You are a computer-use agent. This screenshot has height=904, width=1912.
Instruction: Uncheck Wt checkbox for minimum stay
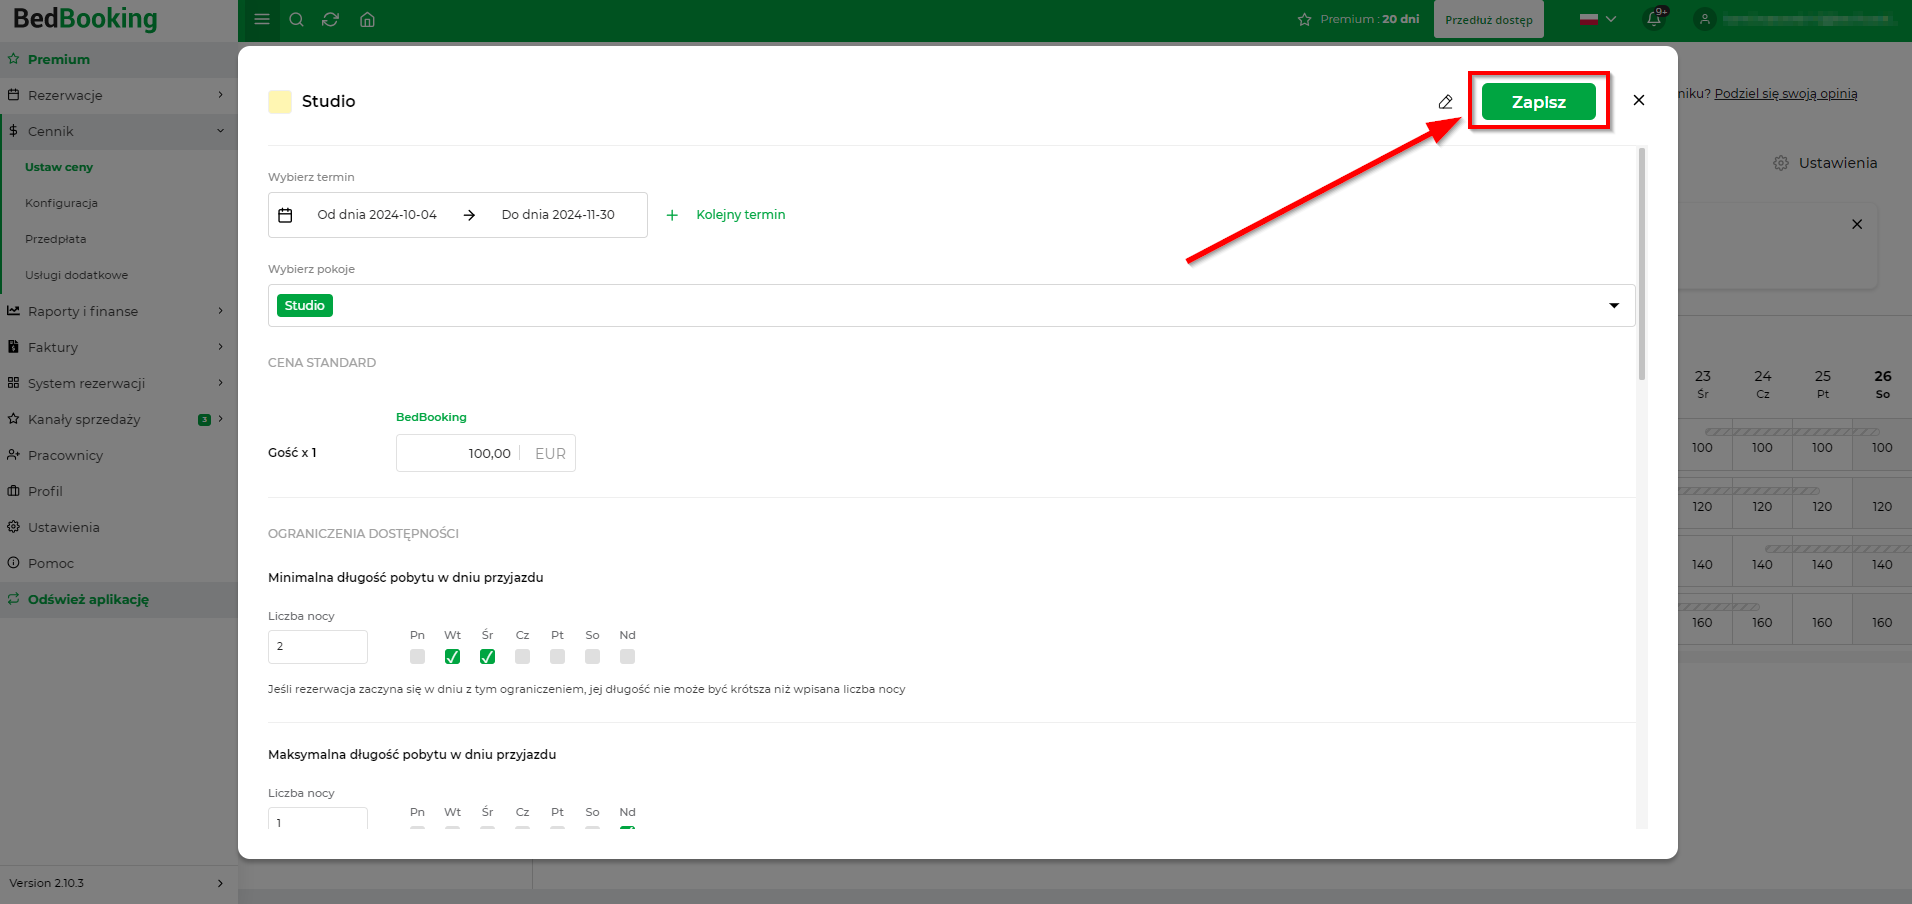453,657
